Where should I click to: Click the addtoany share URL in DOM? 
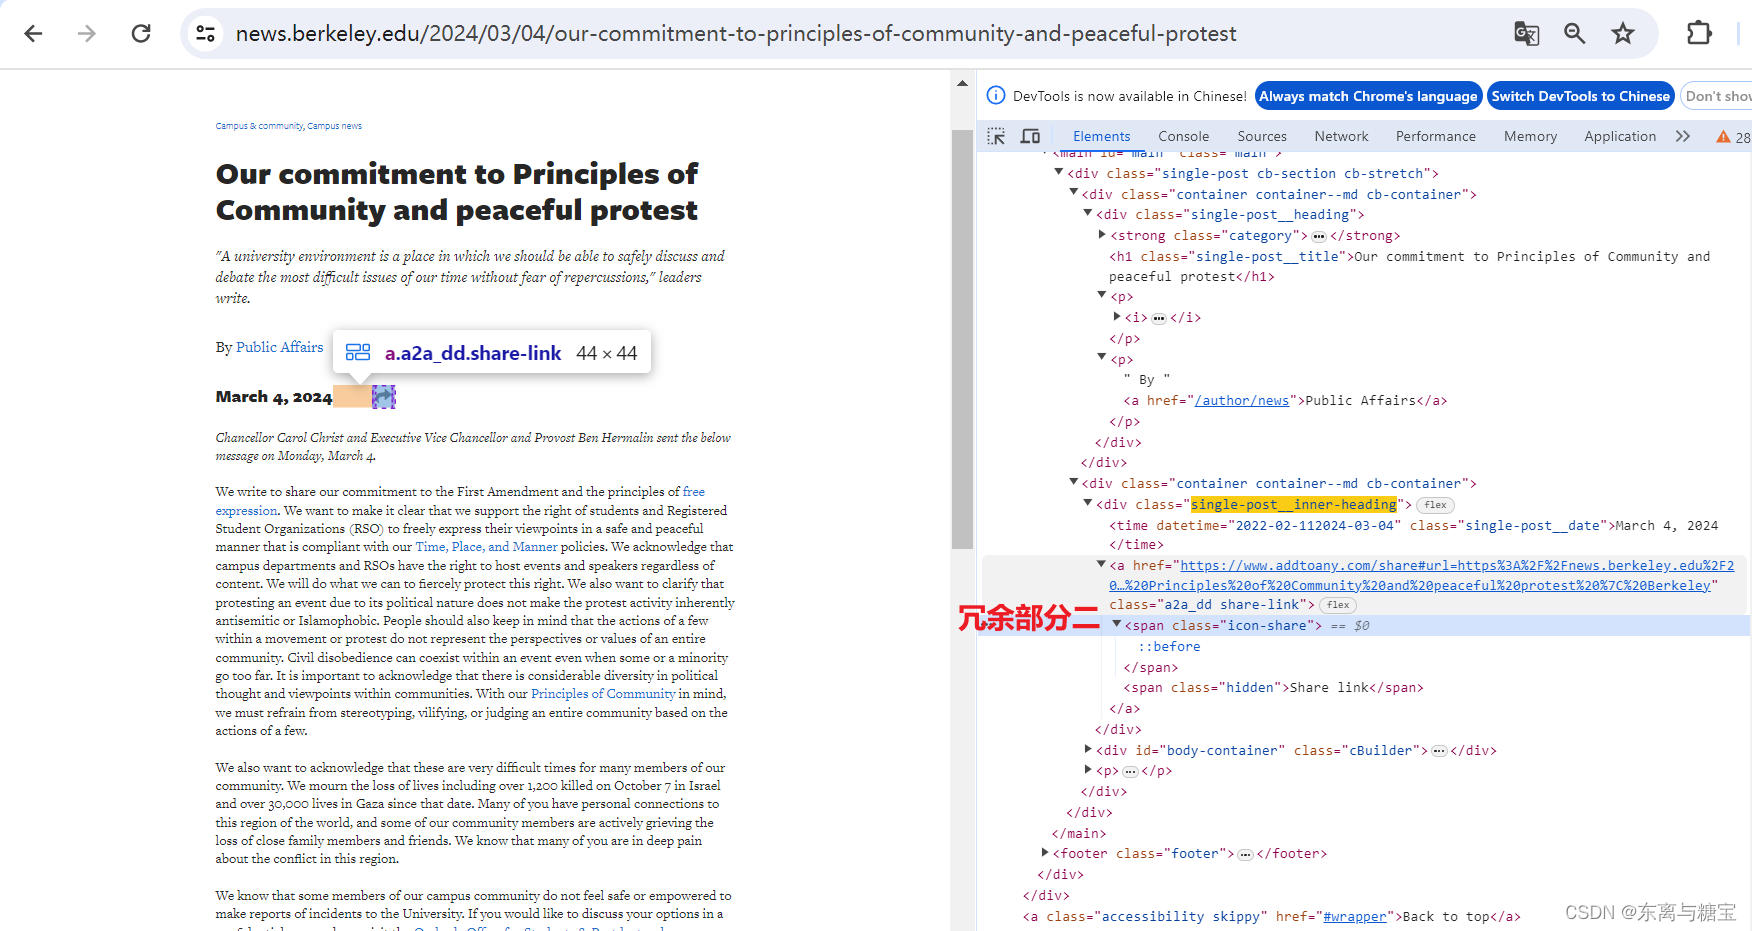pos(1421,576)
